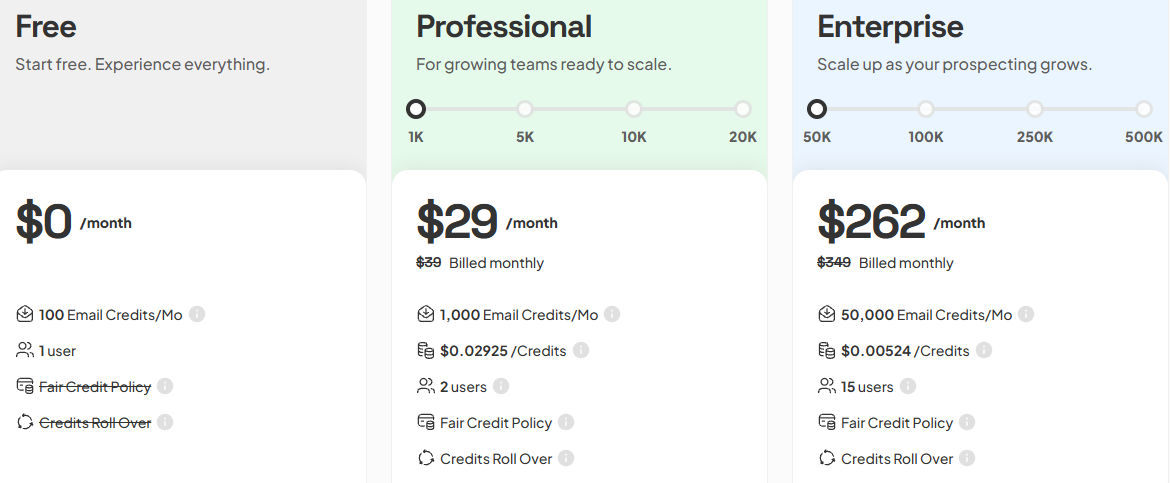Click the Professional plan heading
Viewport: 1170px width, 483px height.
[504, 27]
